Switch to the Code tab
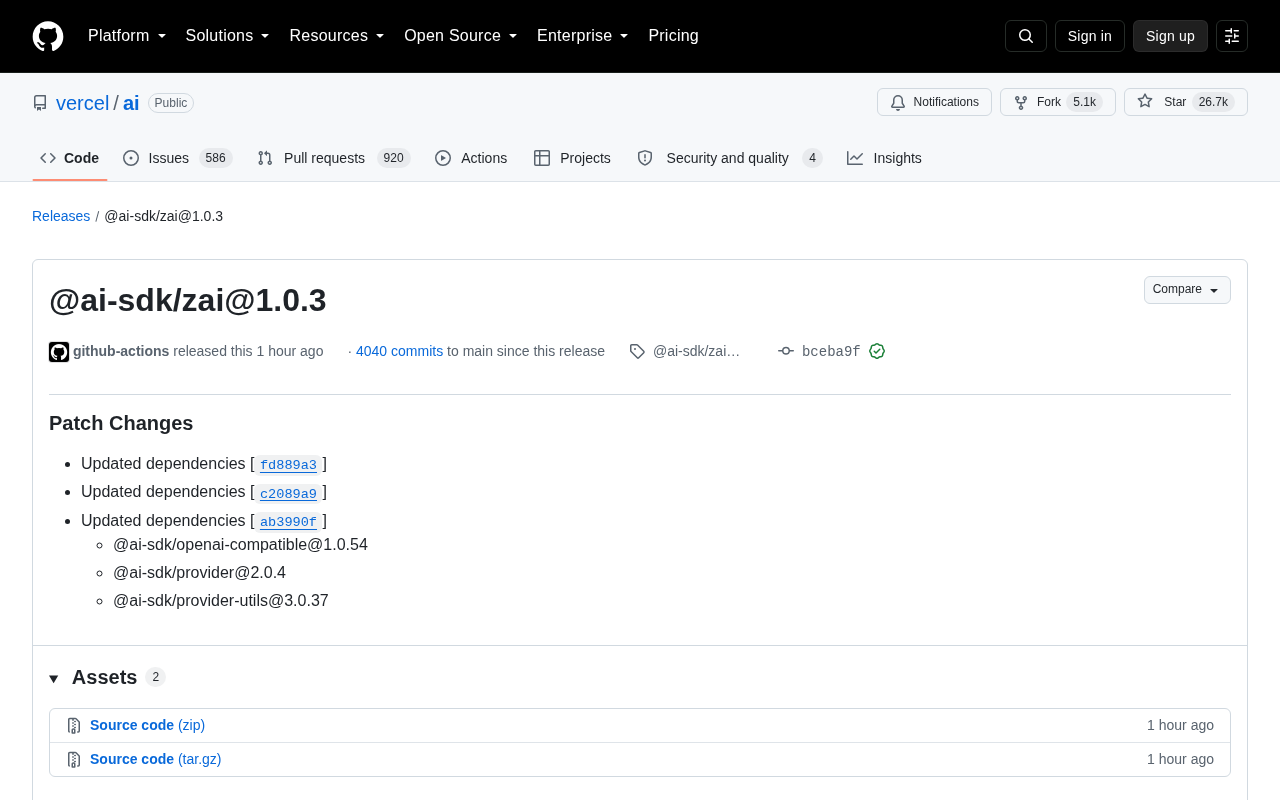The height and width of the screenshot is (800, 1280). [70, 158]
